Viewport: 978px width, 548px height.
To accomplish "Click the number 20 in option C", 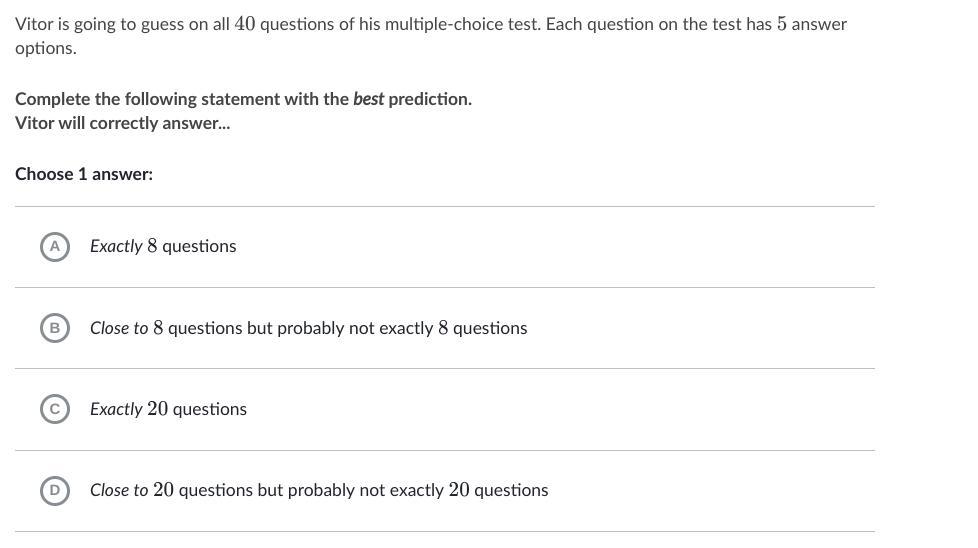I will [x=158, y=409].
